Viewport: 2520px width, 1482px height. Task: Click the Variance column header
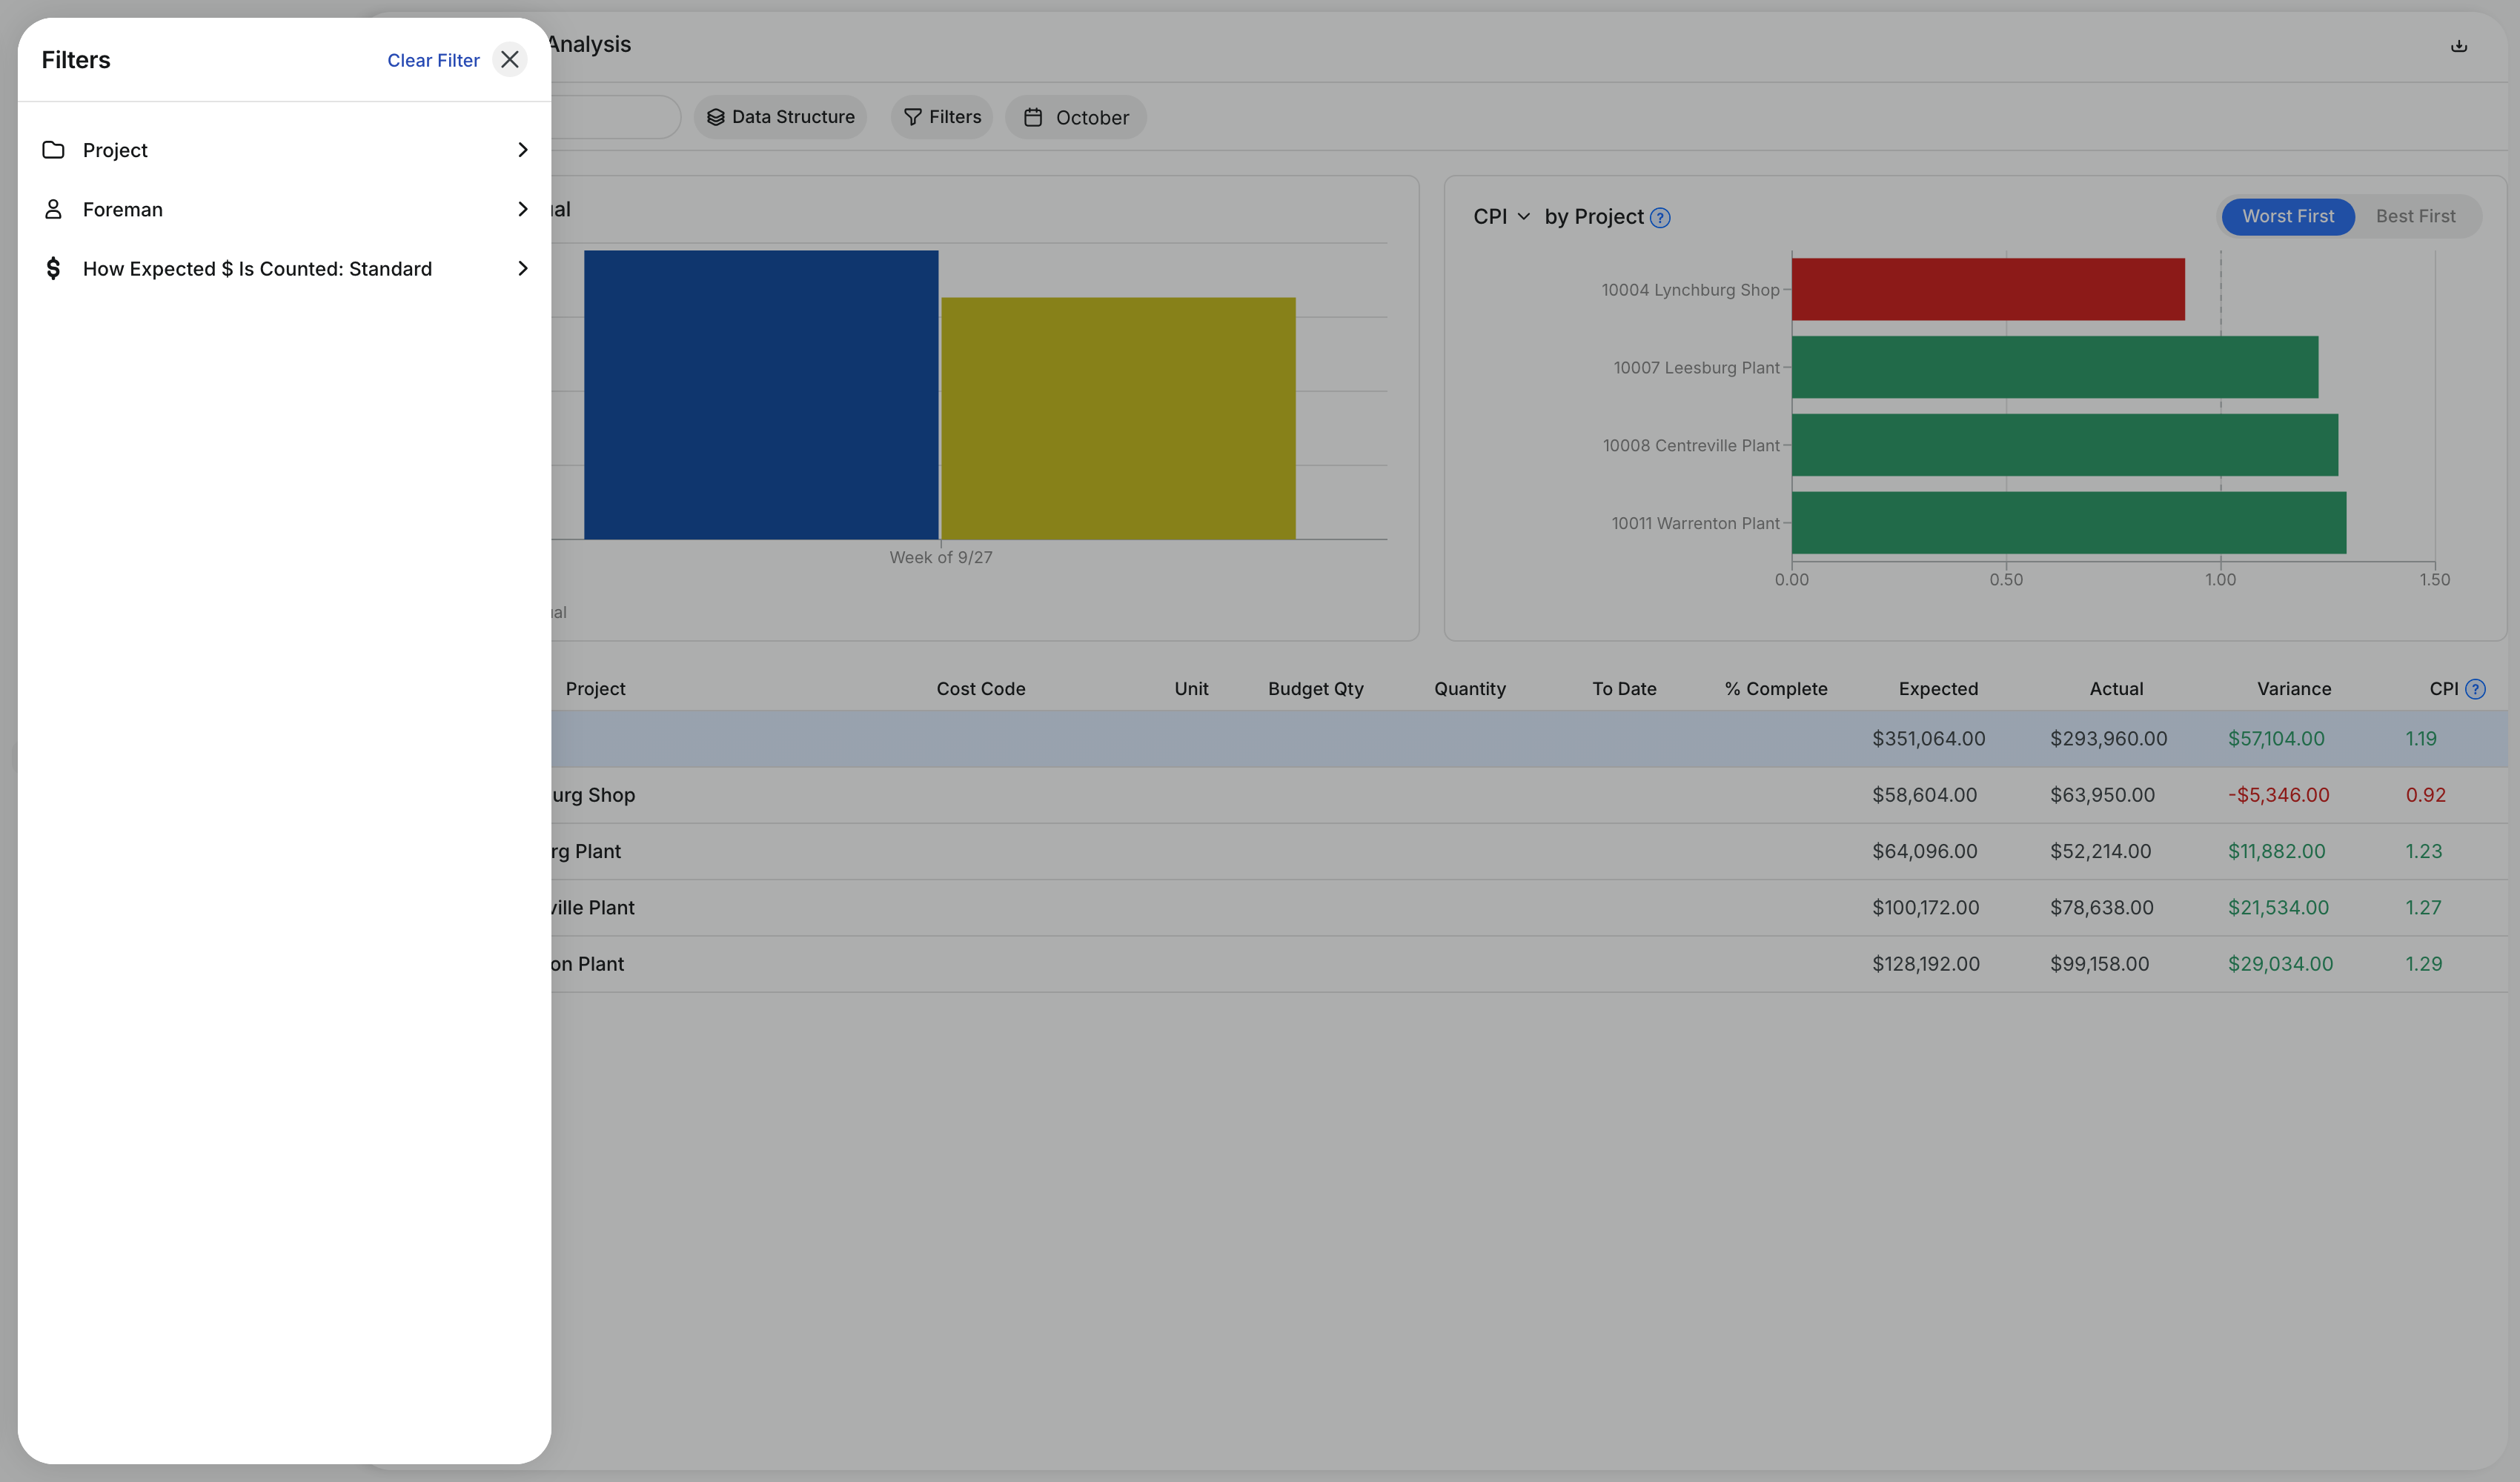click(2294, 689)
